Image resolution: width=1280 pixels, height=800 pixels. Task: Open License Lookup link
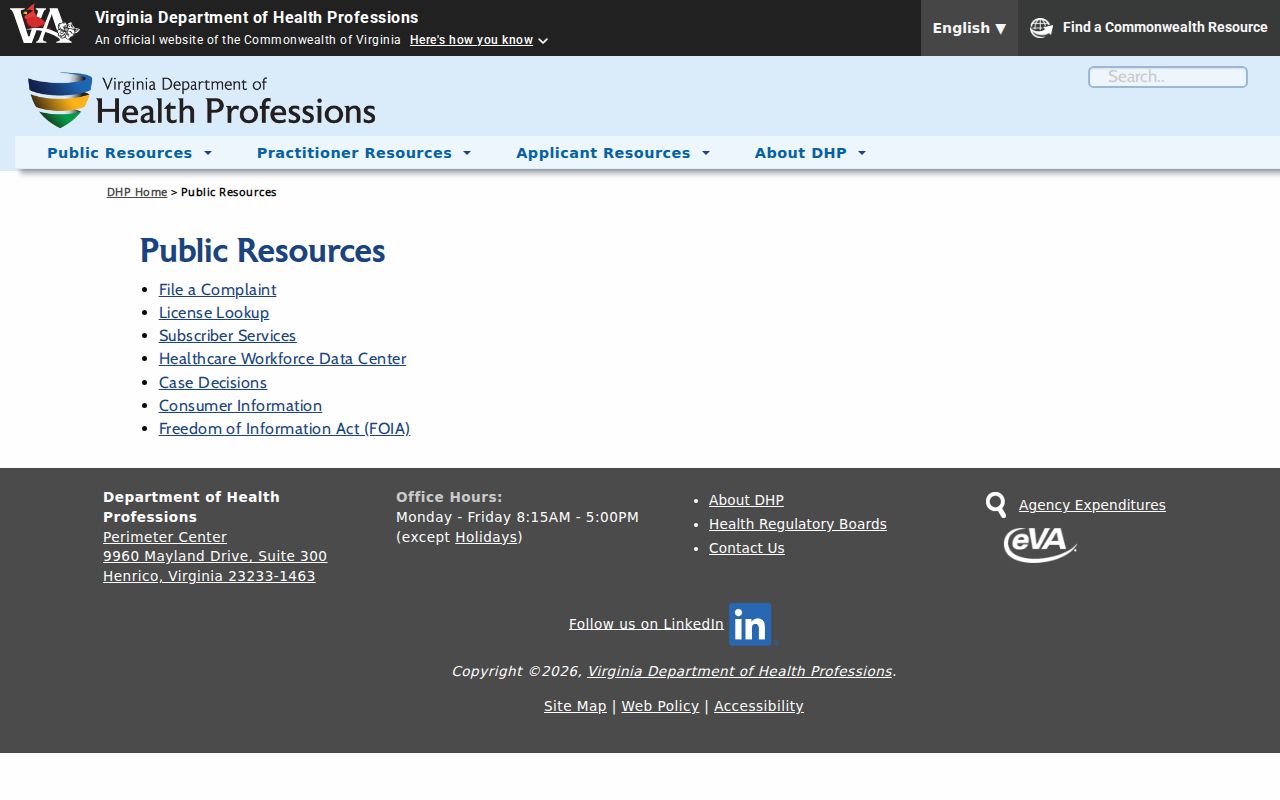point(214,313)
